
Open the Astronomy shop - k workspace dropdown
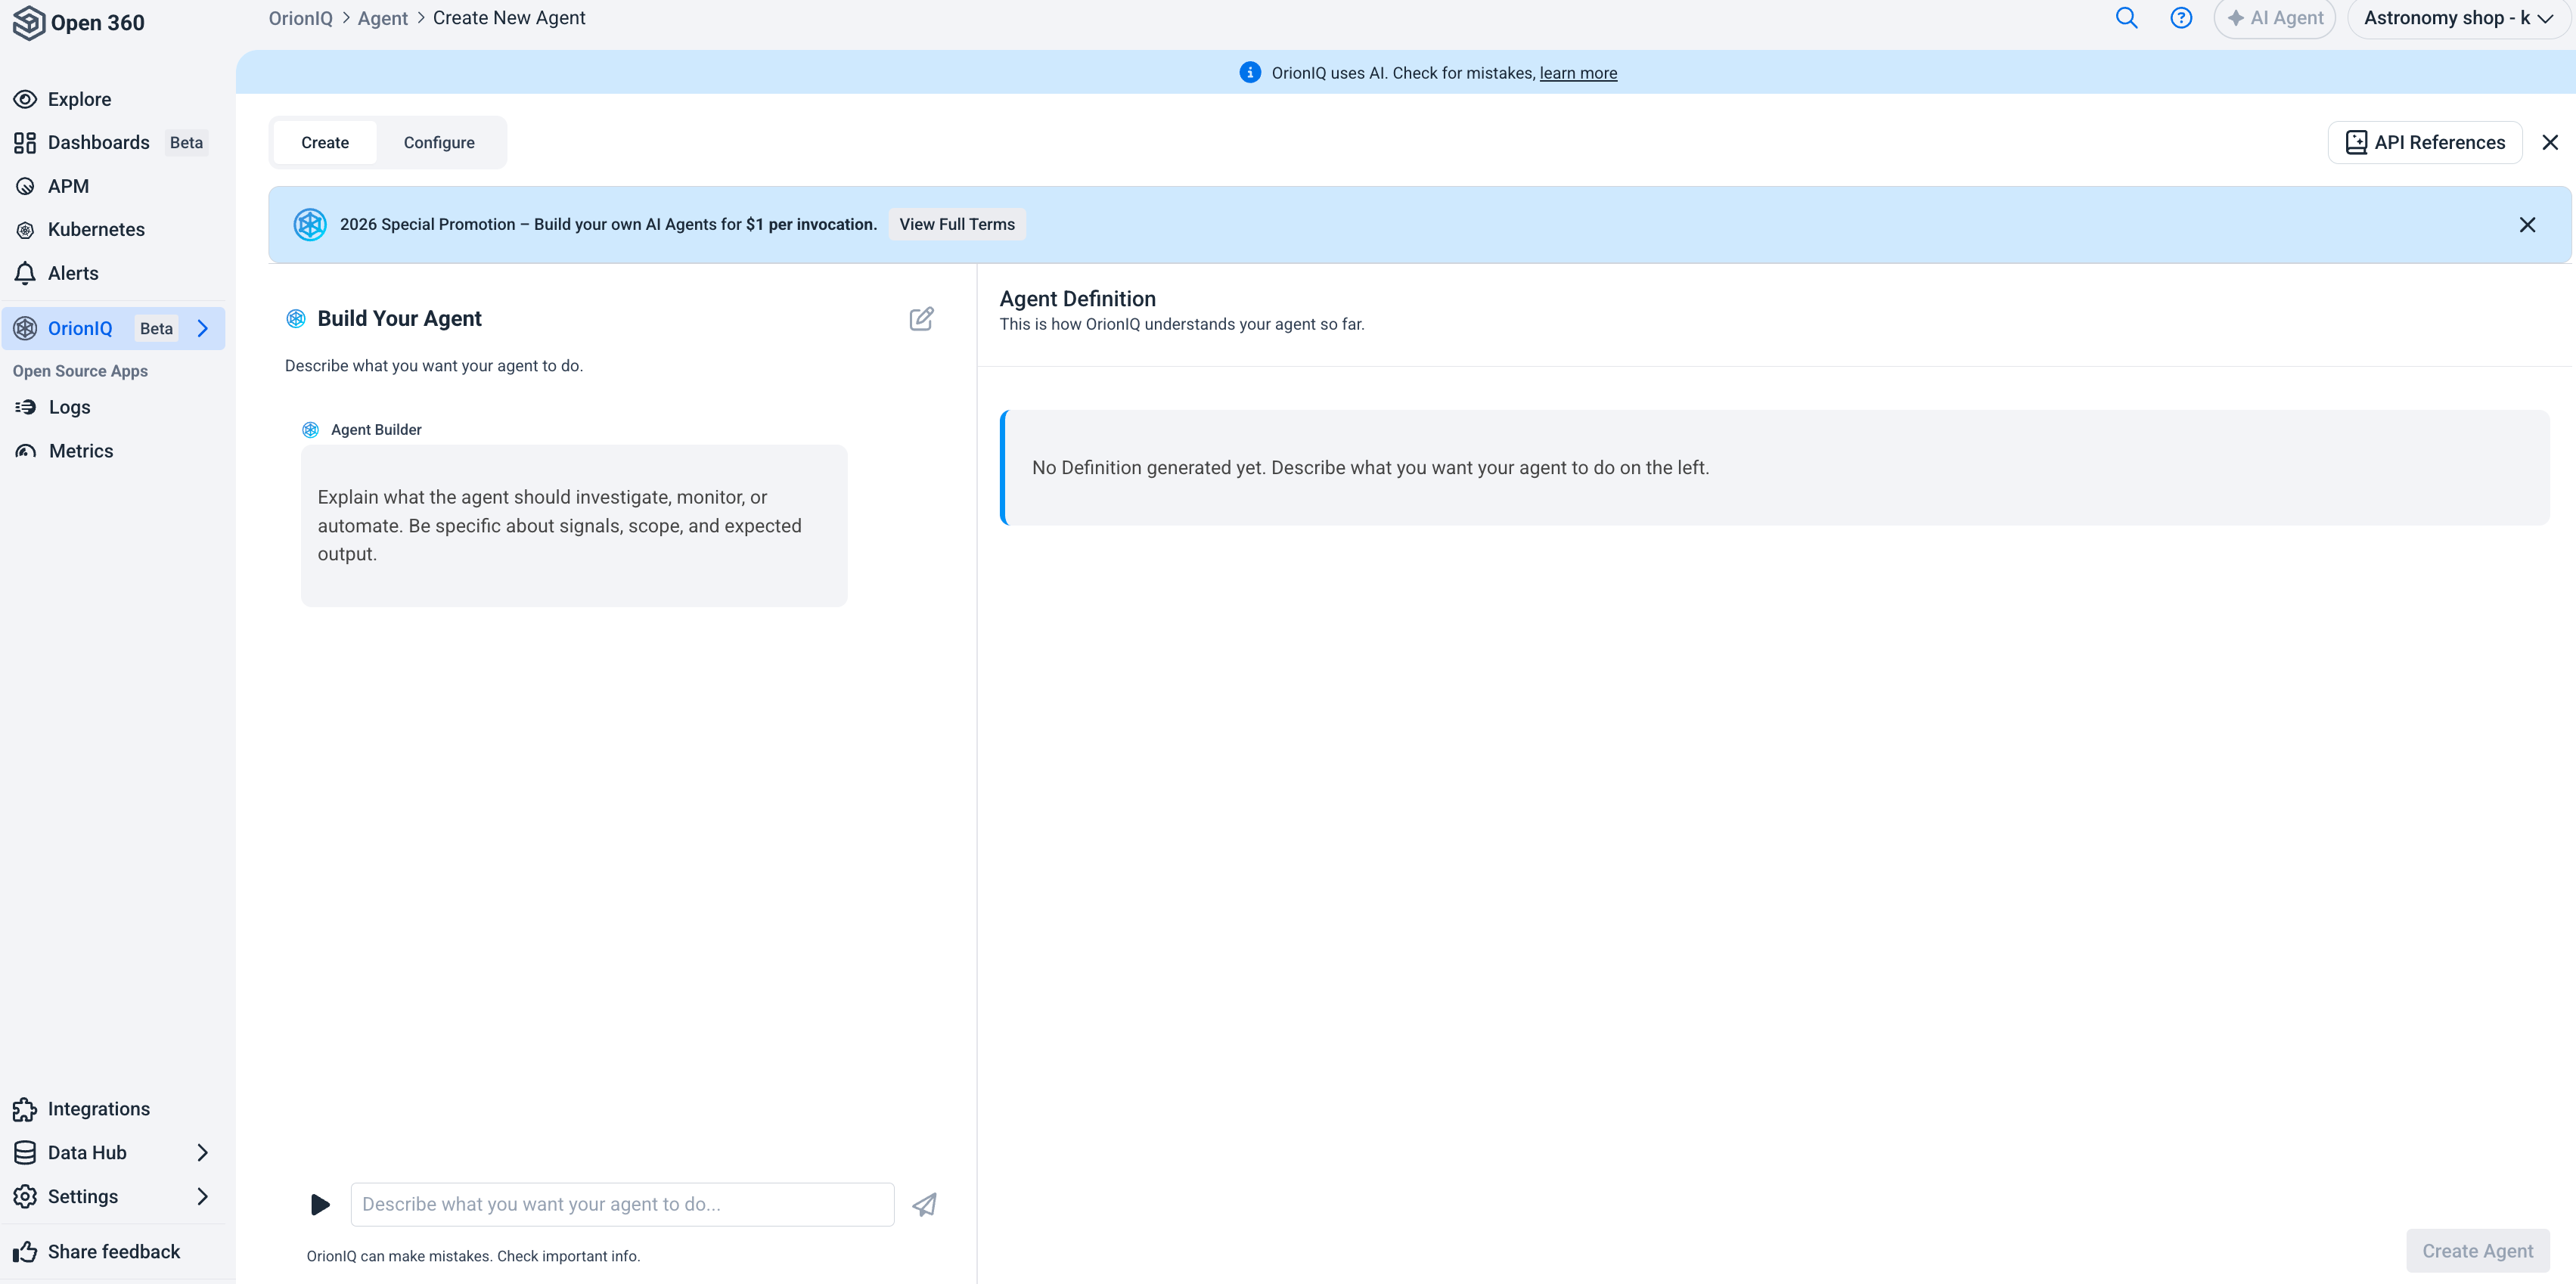[2458, 18]
